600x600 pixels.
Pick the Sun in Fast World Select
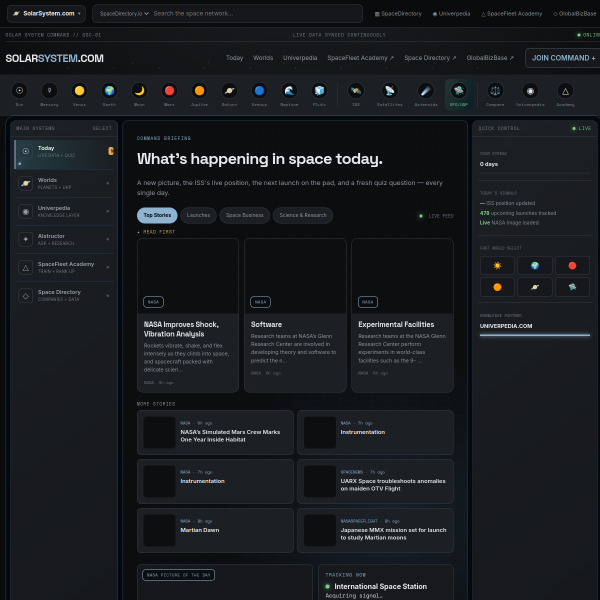pos(497,266)
